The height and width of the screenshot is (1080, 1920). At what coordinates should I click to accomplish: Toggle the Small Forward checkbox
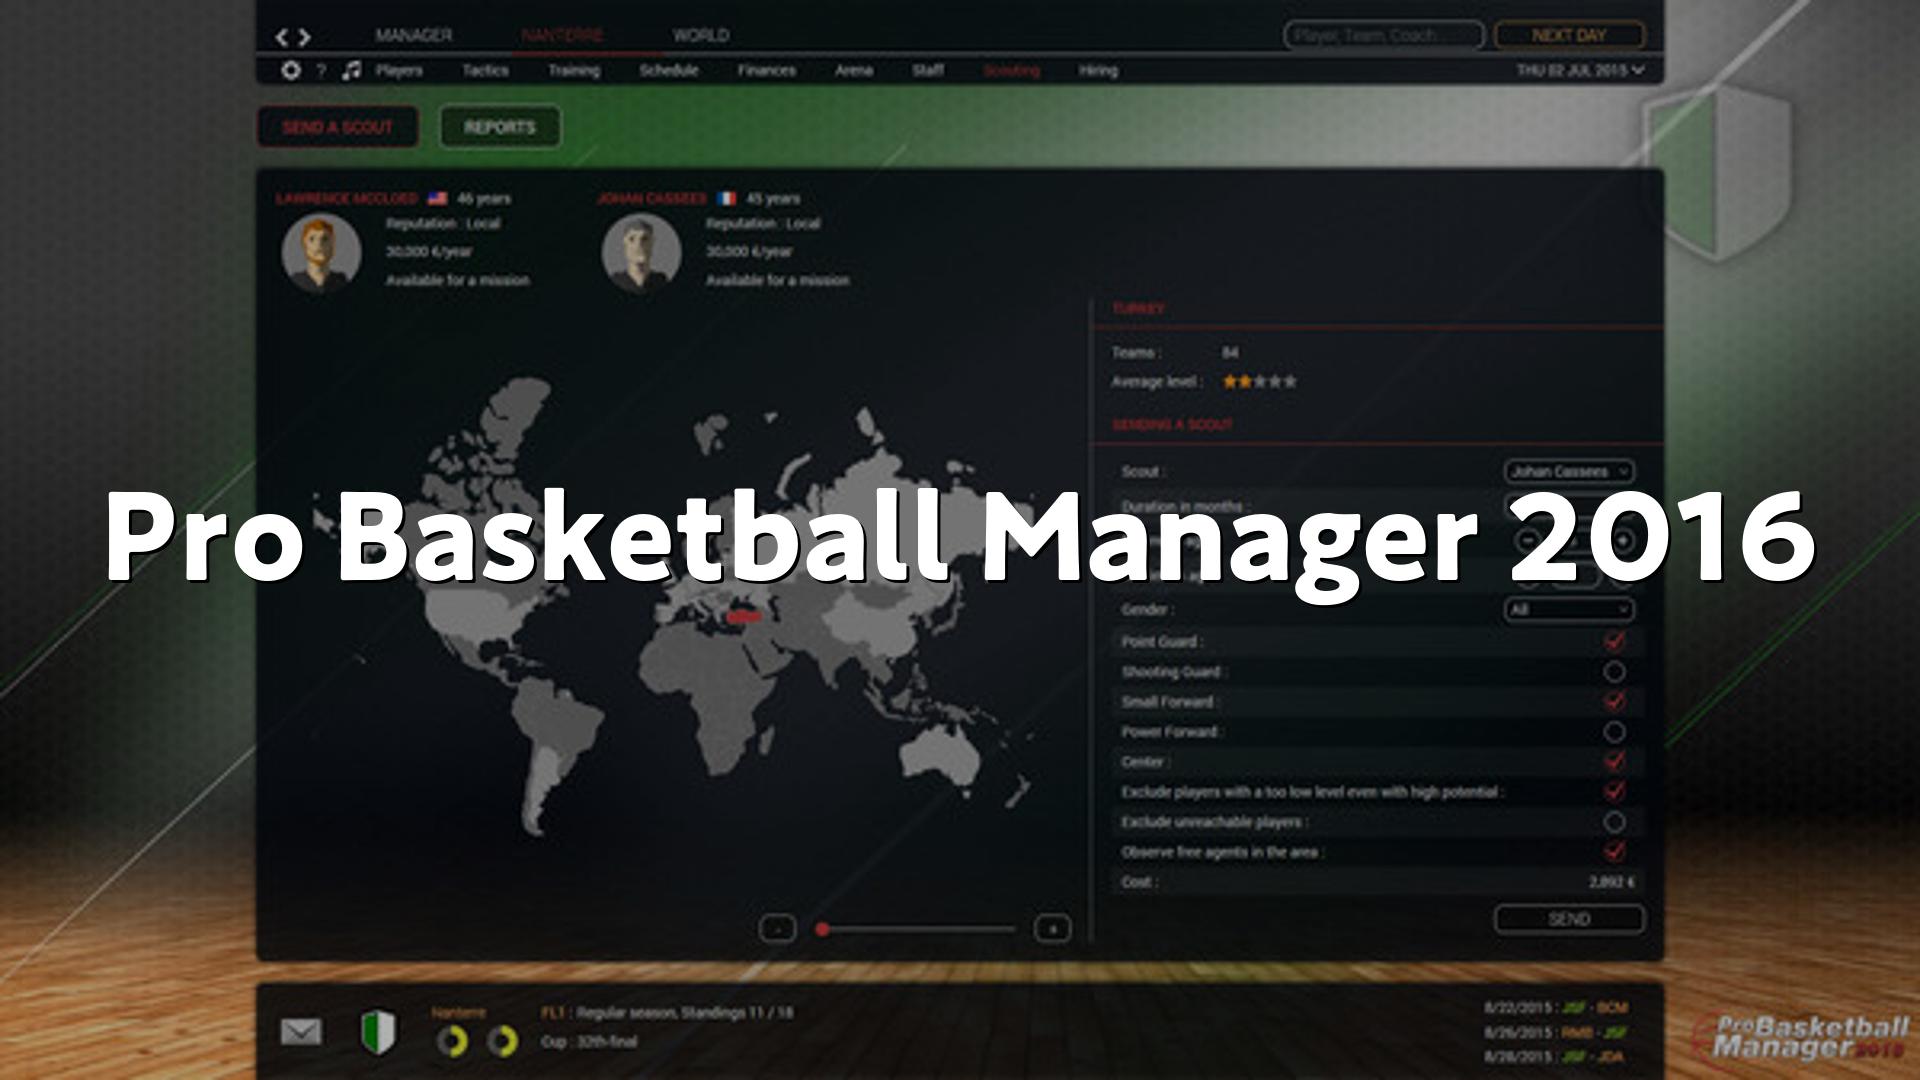click(1613, 701)
